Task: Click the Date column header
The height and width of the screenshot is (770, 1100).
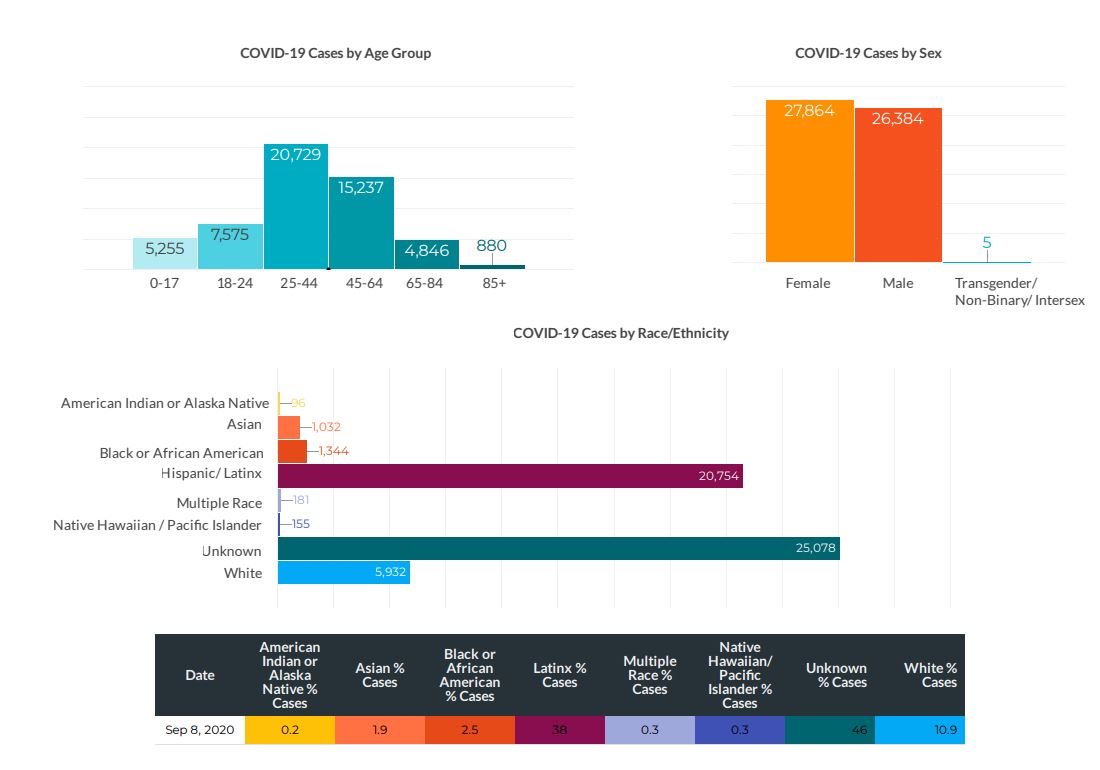Action: pyautogui.click(x=200, y=675)
